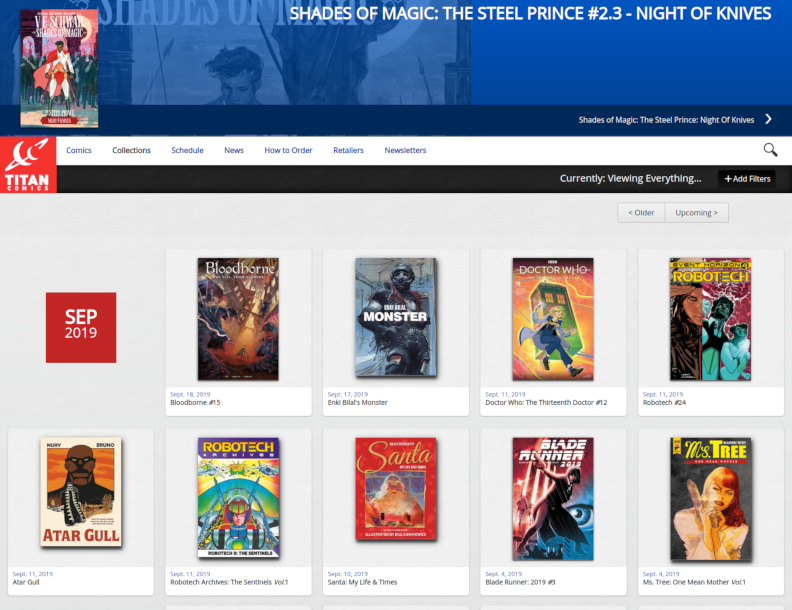Open the Comics menu item
This screenshot has width=792, height=610.
coord(78,150)
